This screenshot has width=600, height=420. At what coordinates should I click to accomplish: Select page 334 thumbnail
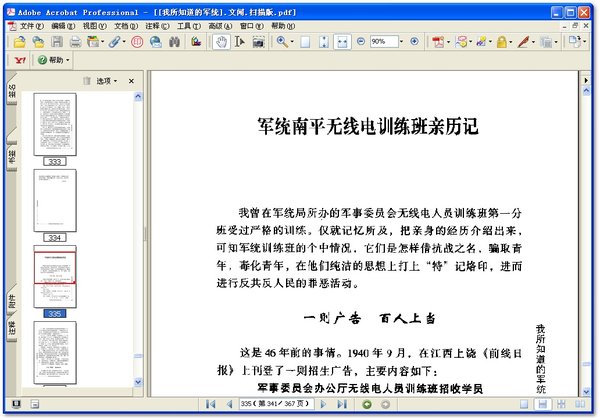(x=55, y=200)
